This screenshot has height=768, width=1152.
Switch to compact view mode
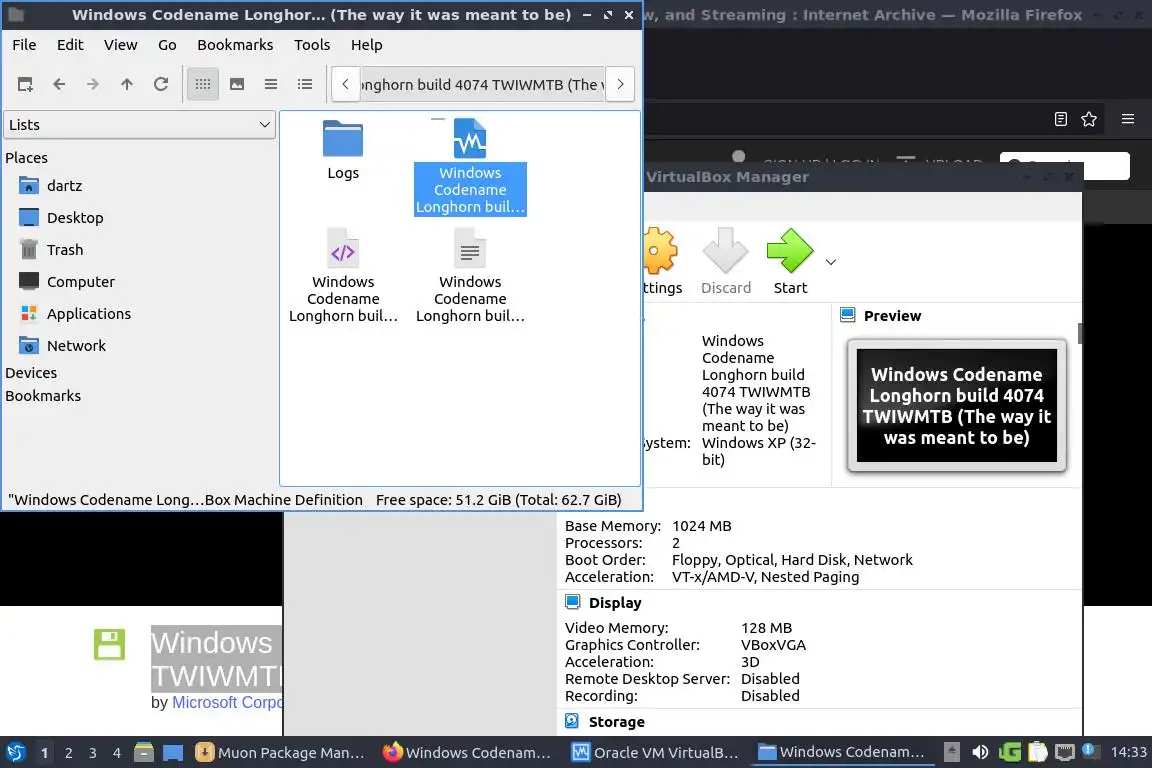click(271, 85)
